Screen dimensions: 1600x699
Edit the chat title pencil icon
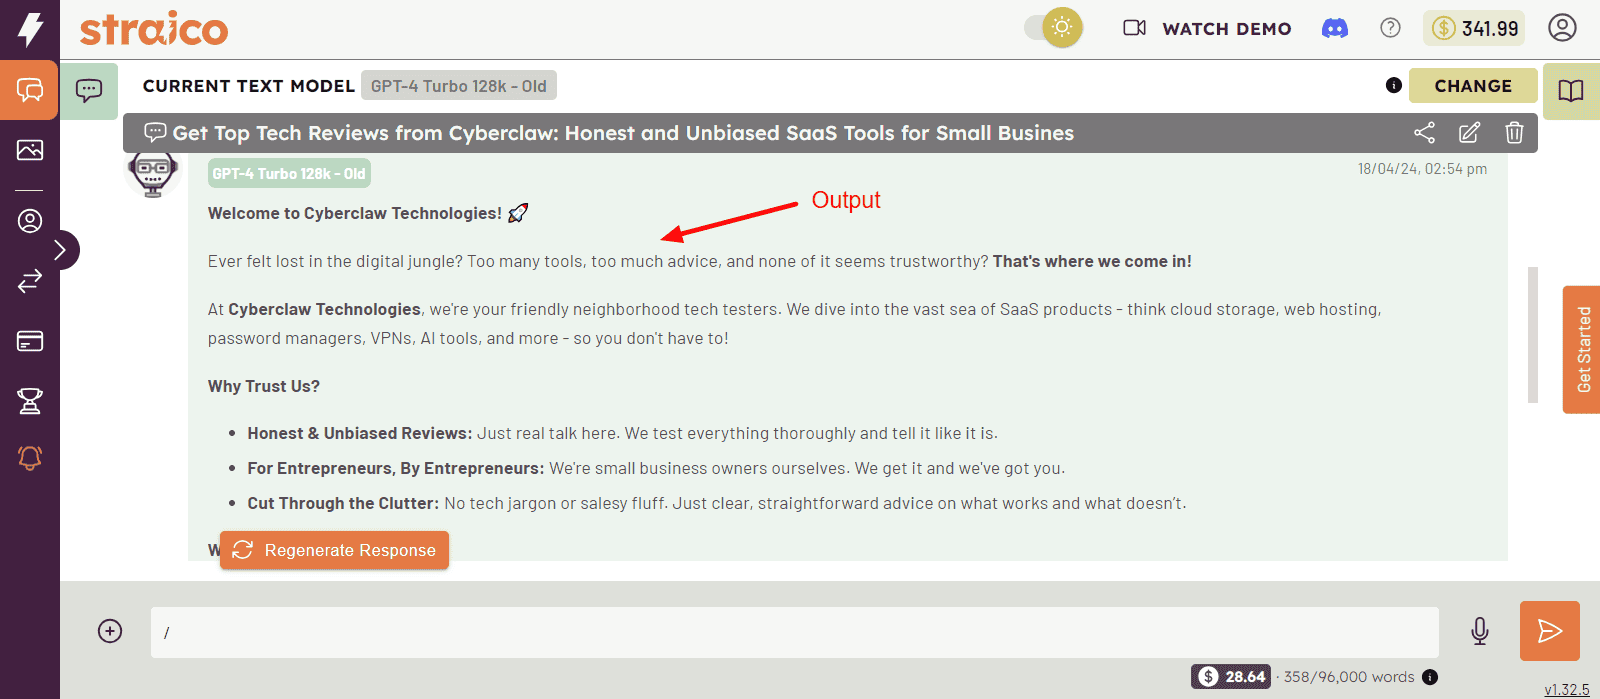(x=1469, y=132)
